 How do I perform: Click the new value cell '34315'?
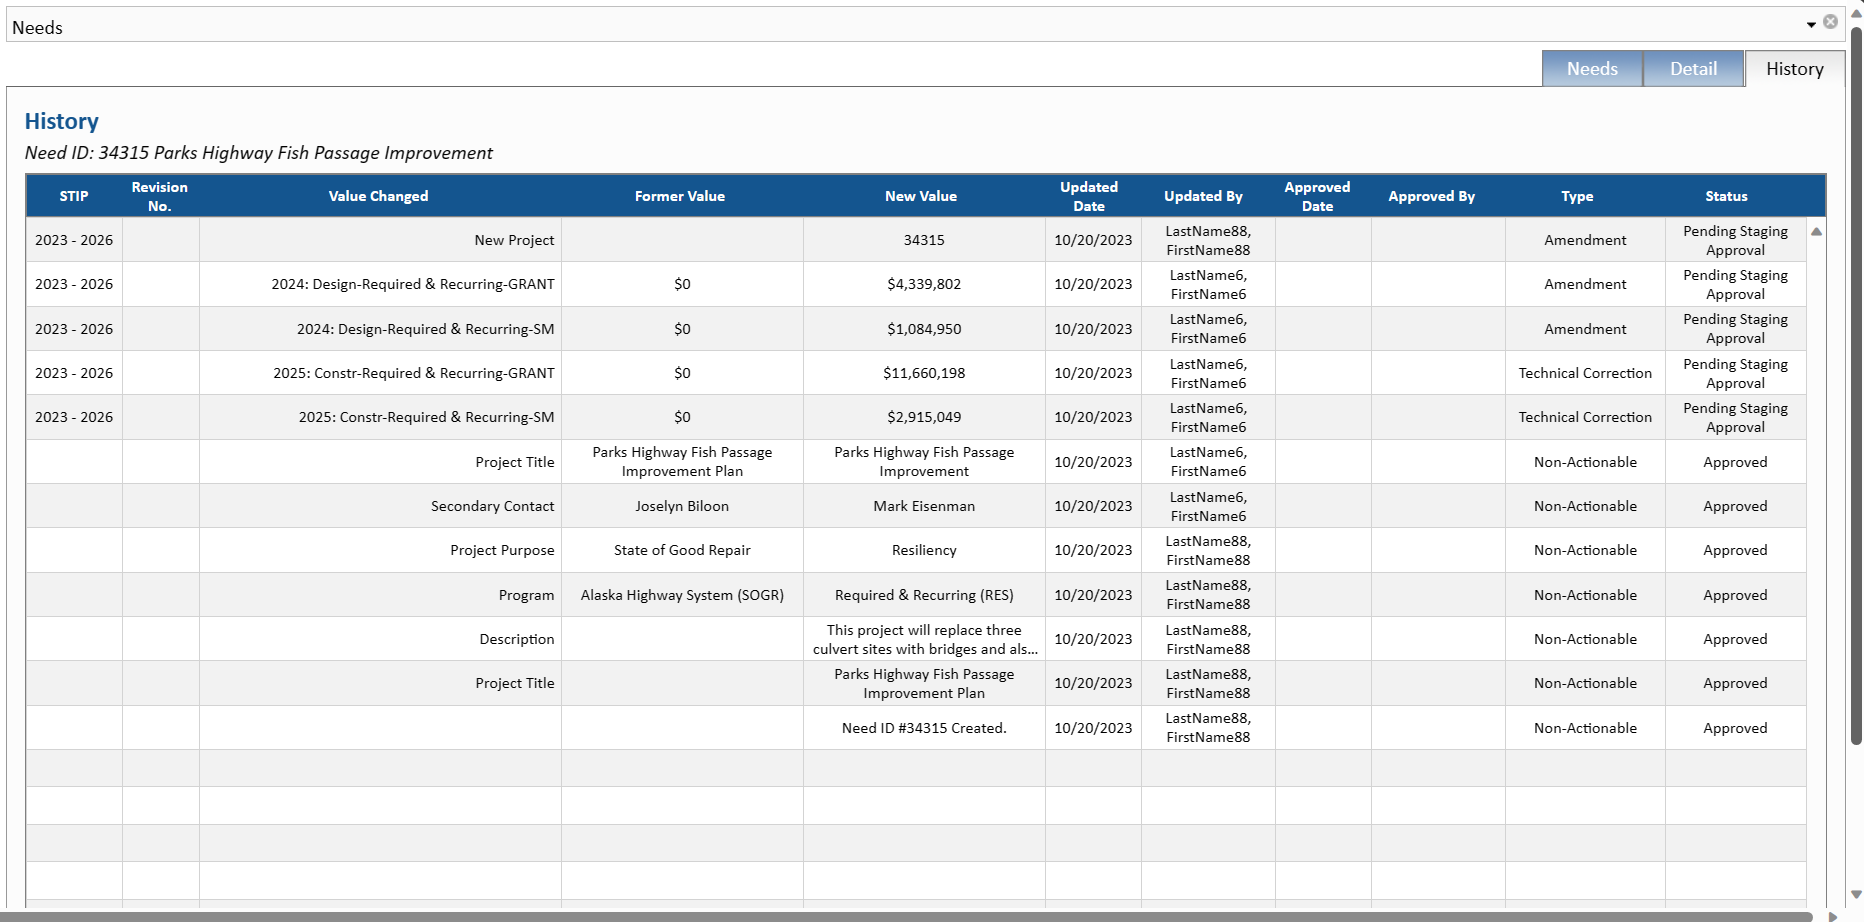[x=924, y=240]
